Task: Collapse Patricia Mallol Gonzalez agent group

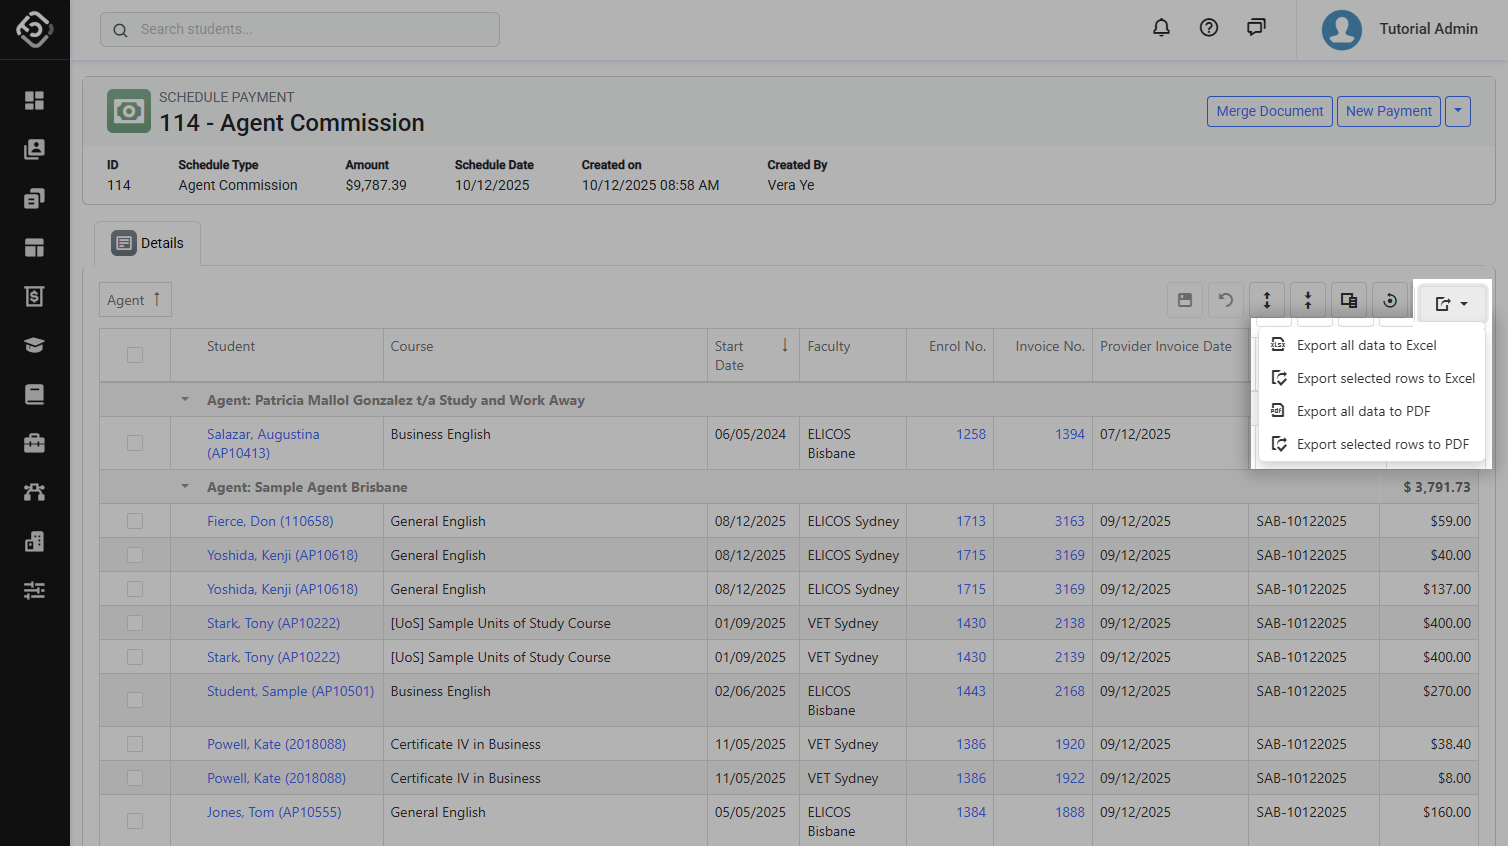Action: 185,400
